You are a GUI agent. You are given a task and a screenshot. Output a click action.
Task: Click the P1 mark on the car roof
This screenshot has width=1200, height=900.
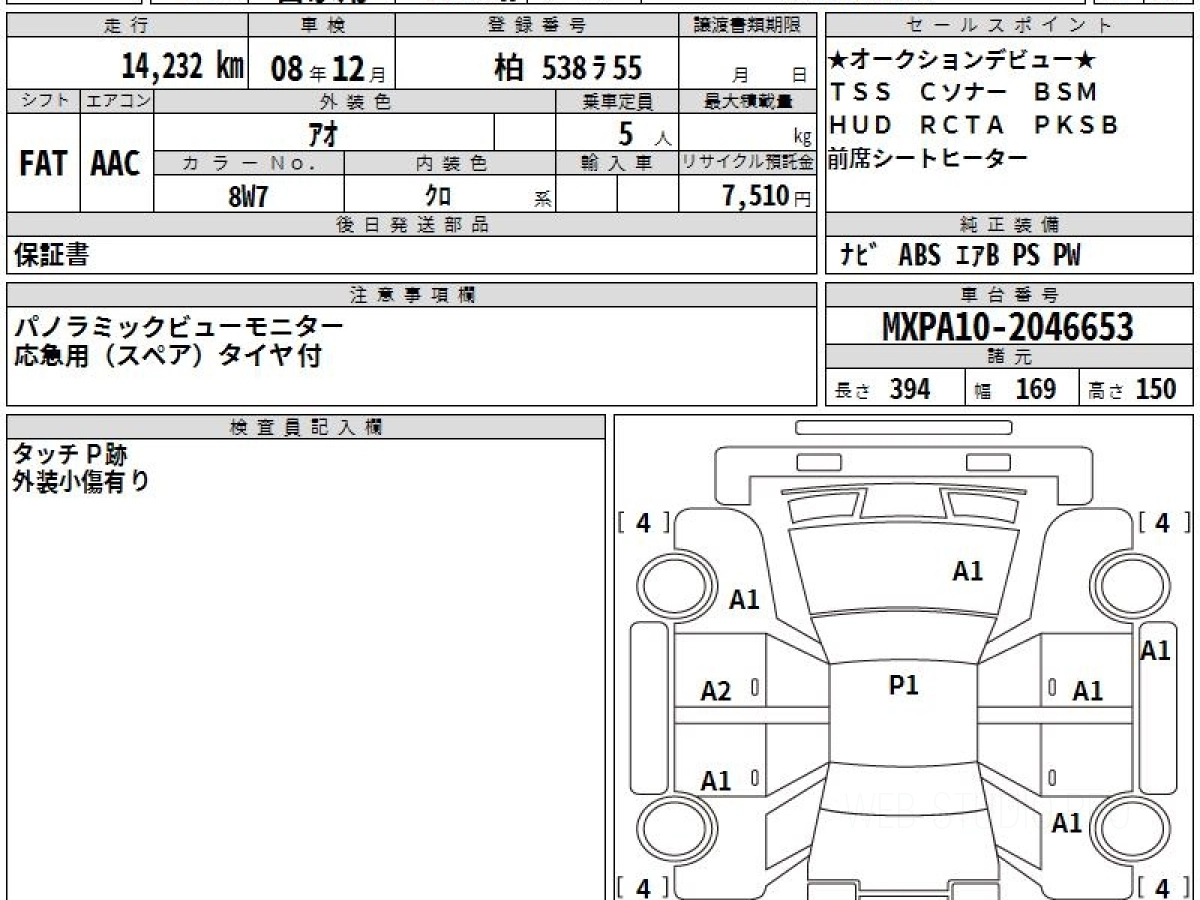point(904,685)
